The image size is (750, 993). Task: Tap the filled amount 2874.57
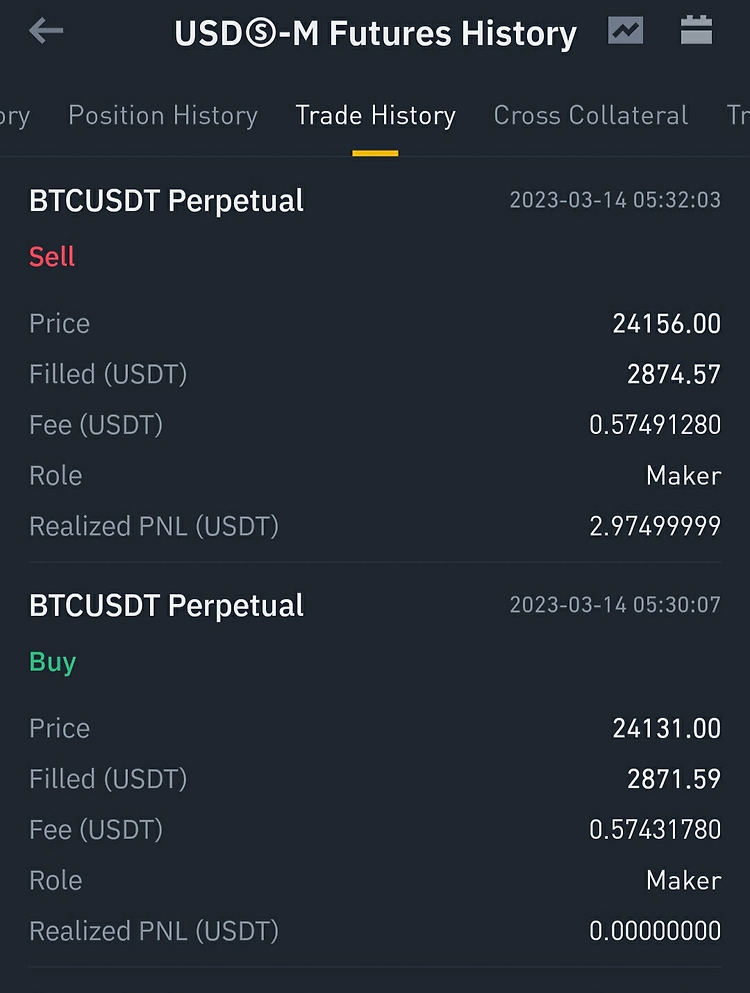click(673, 374)
